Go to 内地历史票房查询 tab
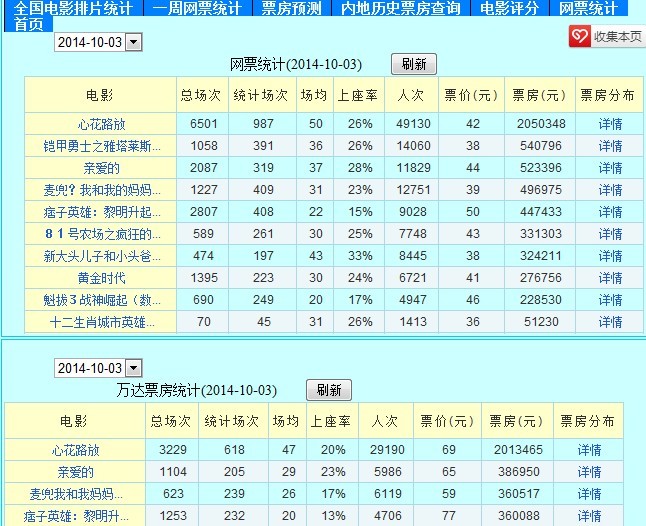 coord(400,8)
